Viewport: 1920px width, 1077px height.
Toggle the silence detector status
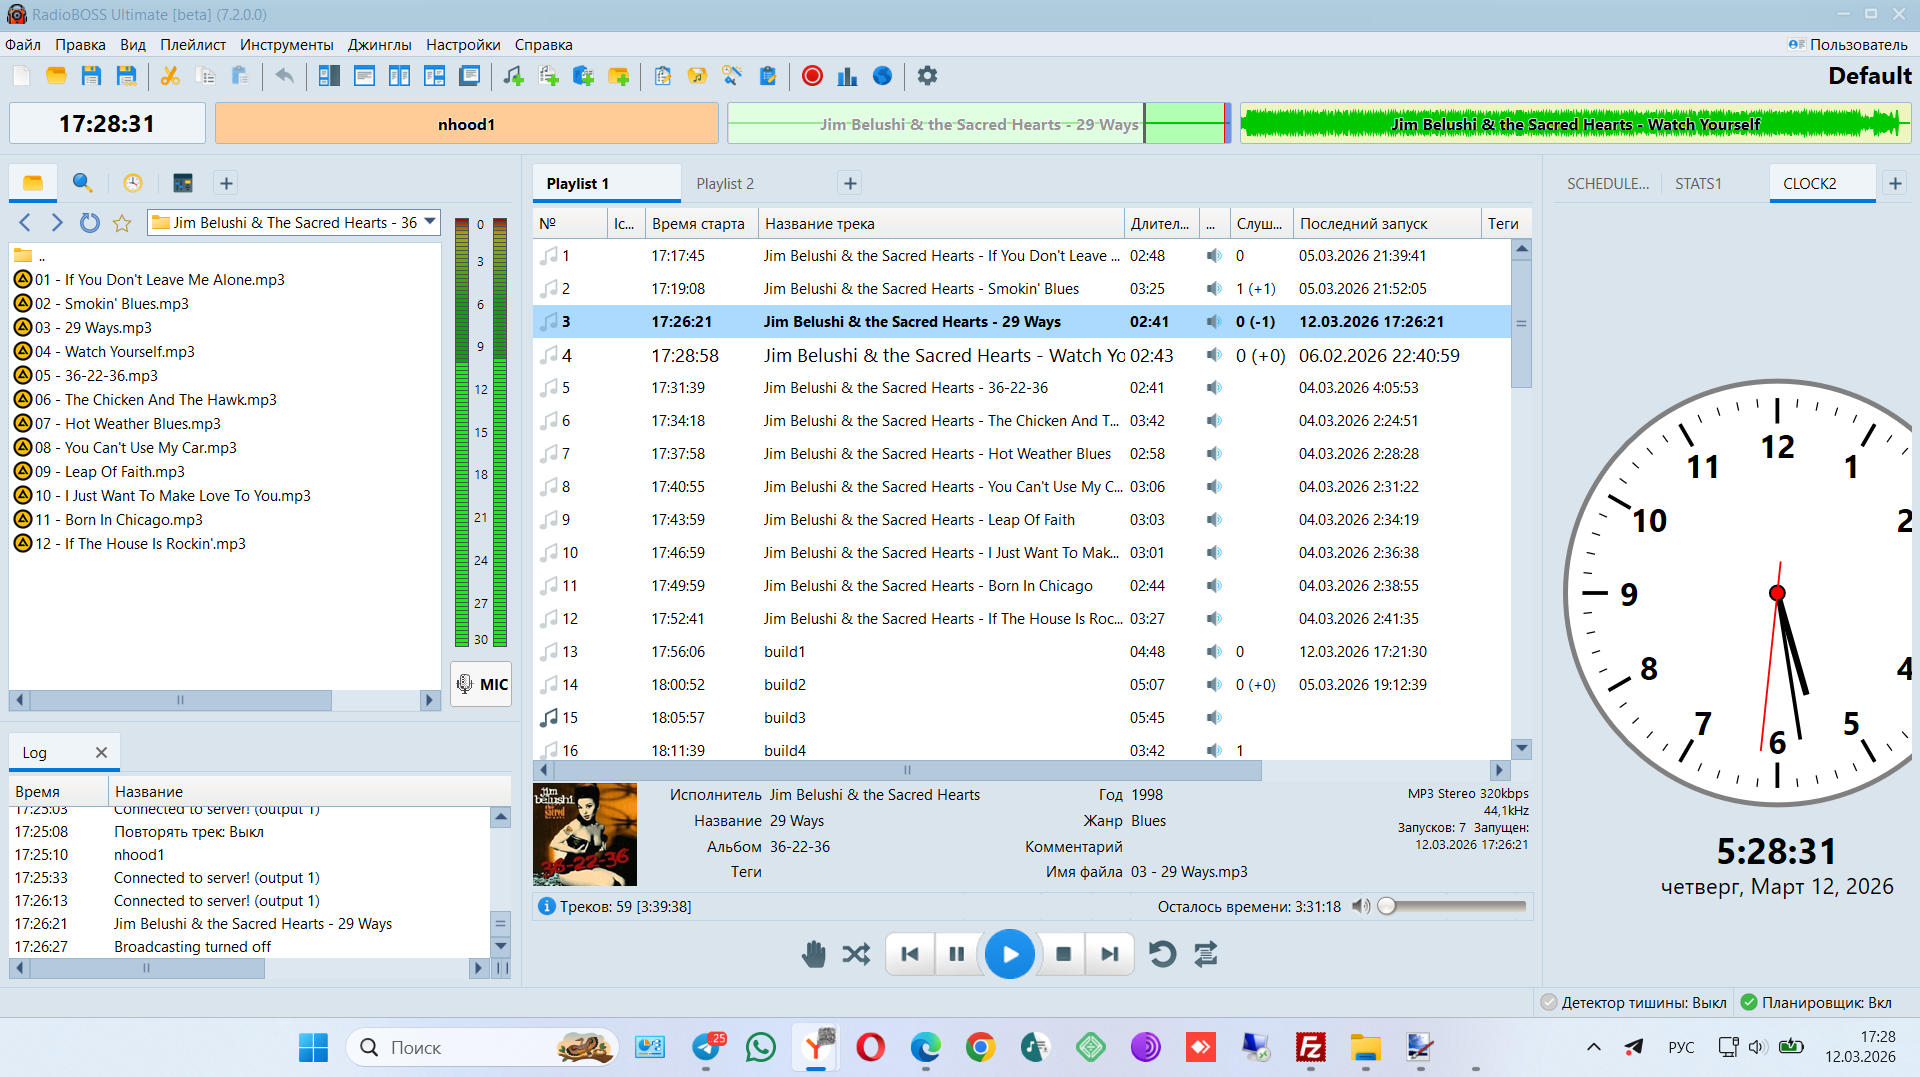pos(1634,1002)
